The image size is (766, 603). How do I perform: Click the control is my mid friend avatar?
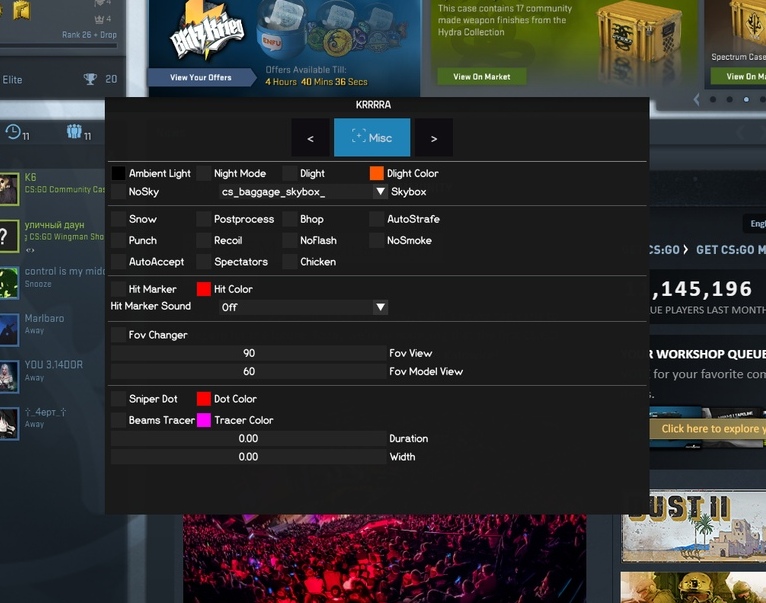click(x=9, y=280)
